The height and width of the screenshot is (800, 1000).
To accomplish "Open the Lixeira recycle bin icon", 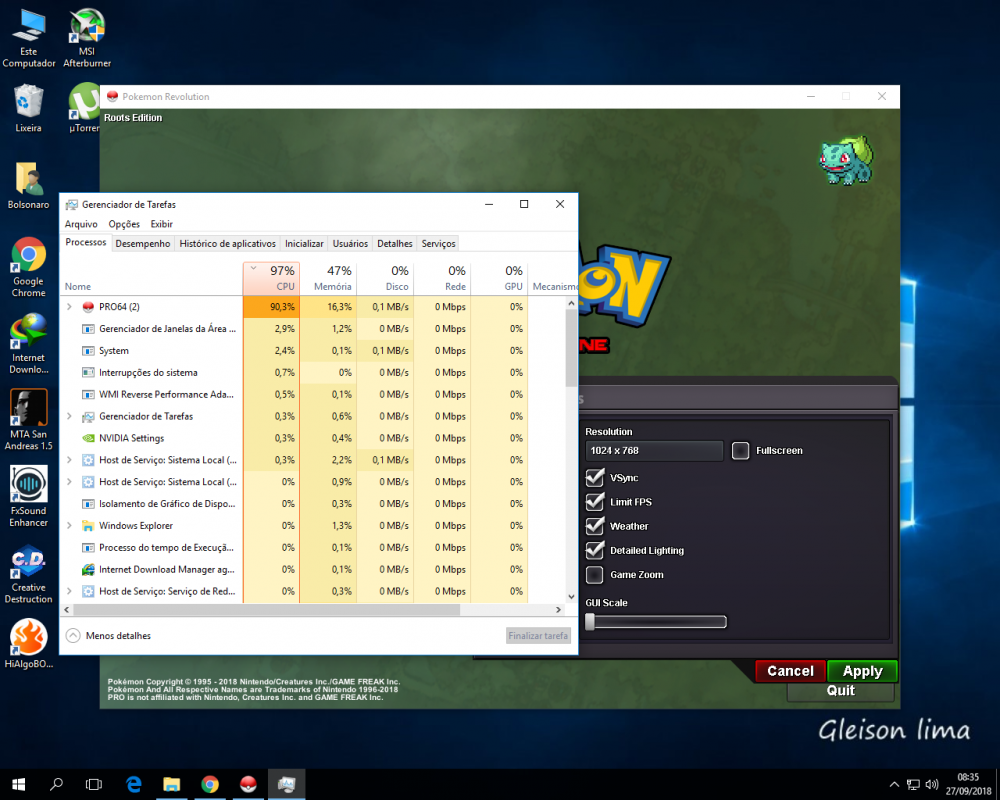I will coord(28,102).
